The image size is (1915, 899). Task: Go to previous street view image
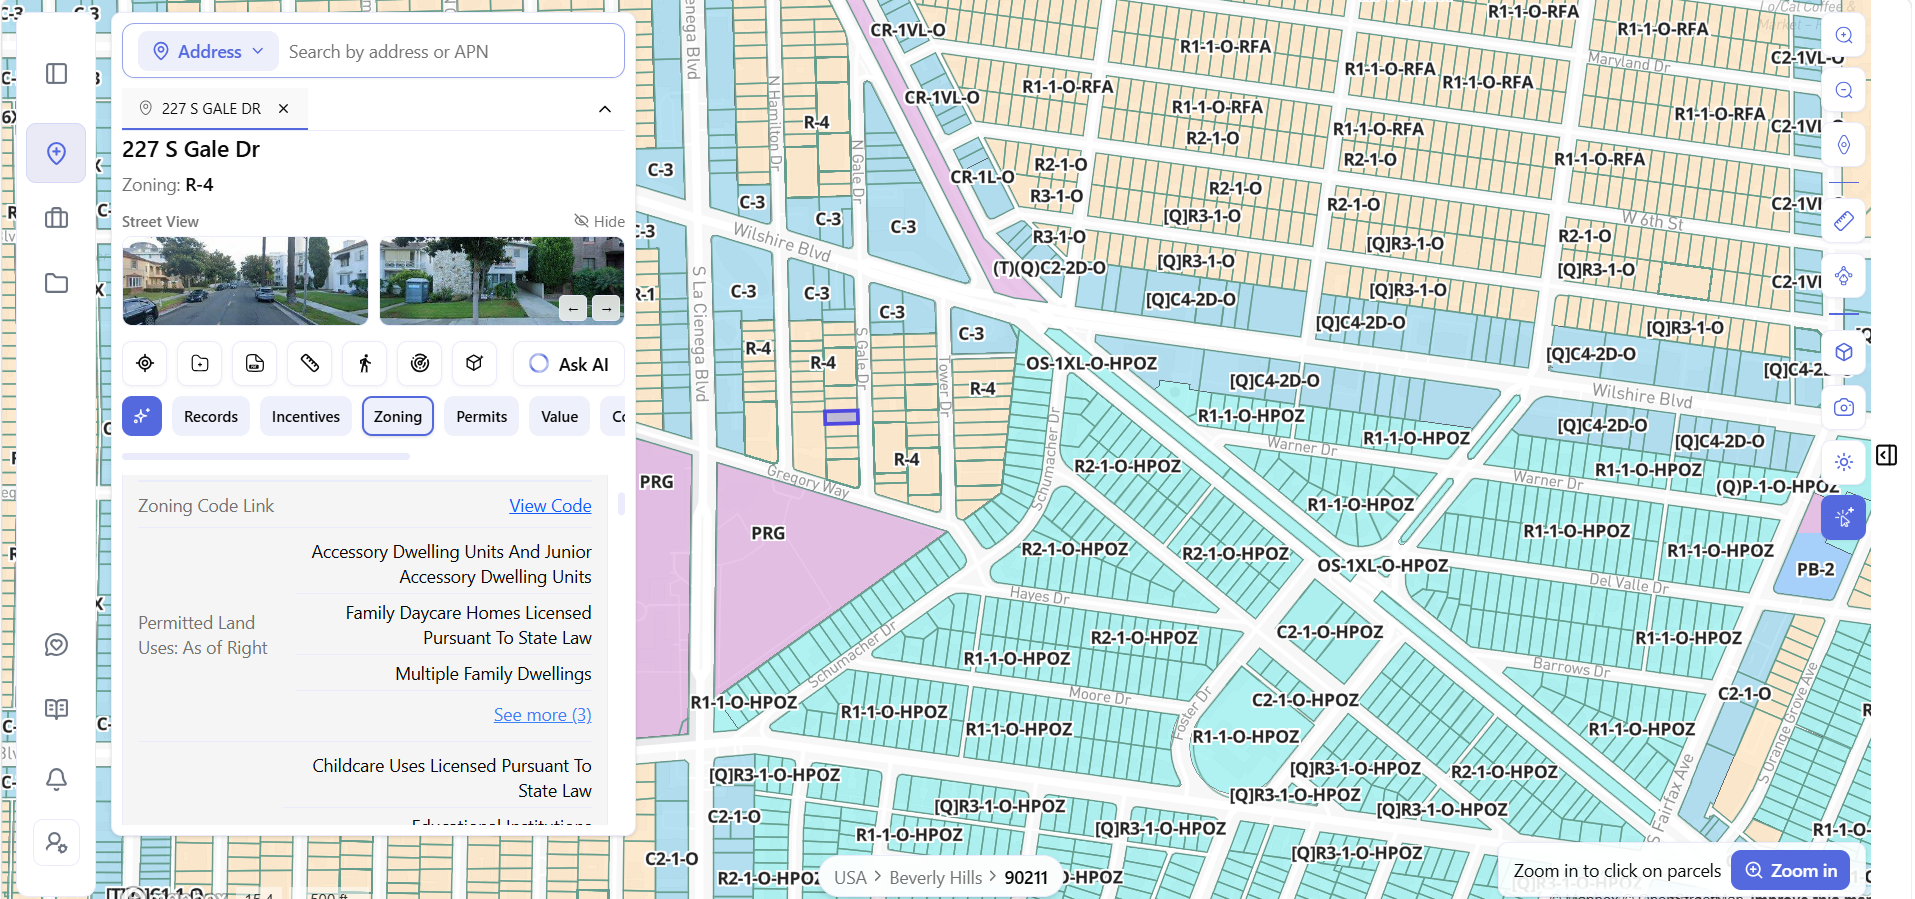pos(573,308)
